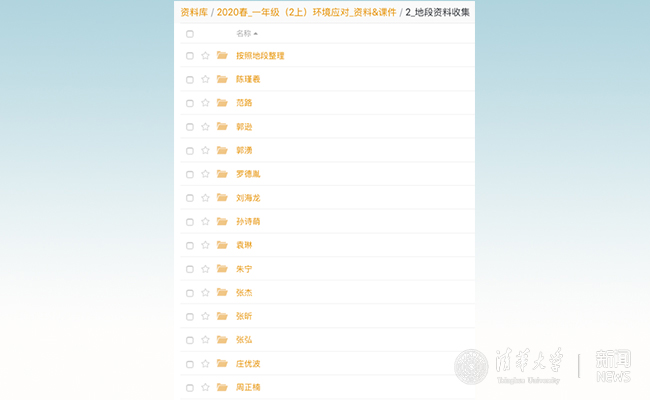Click the star icon beside 罗德胤
Image resolution: width=650 pixels, height=400 pixels.
pyautogui.click(x=205, y=174)
